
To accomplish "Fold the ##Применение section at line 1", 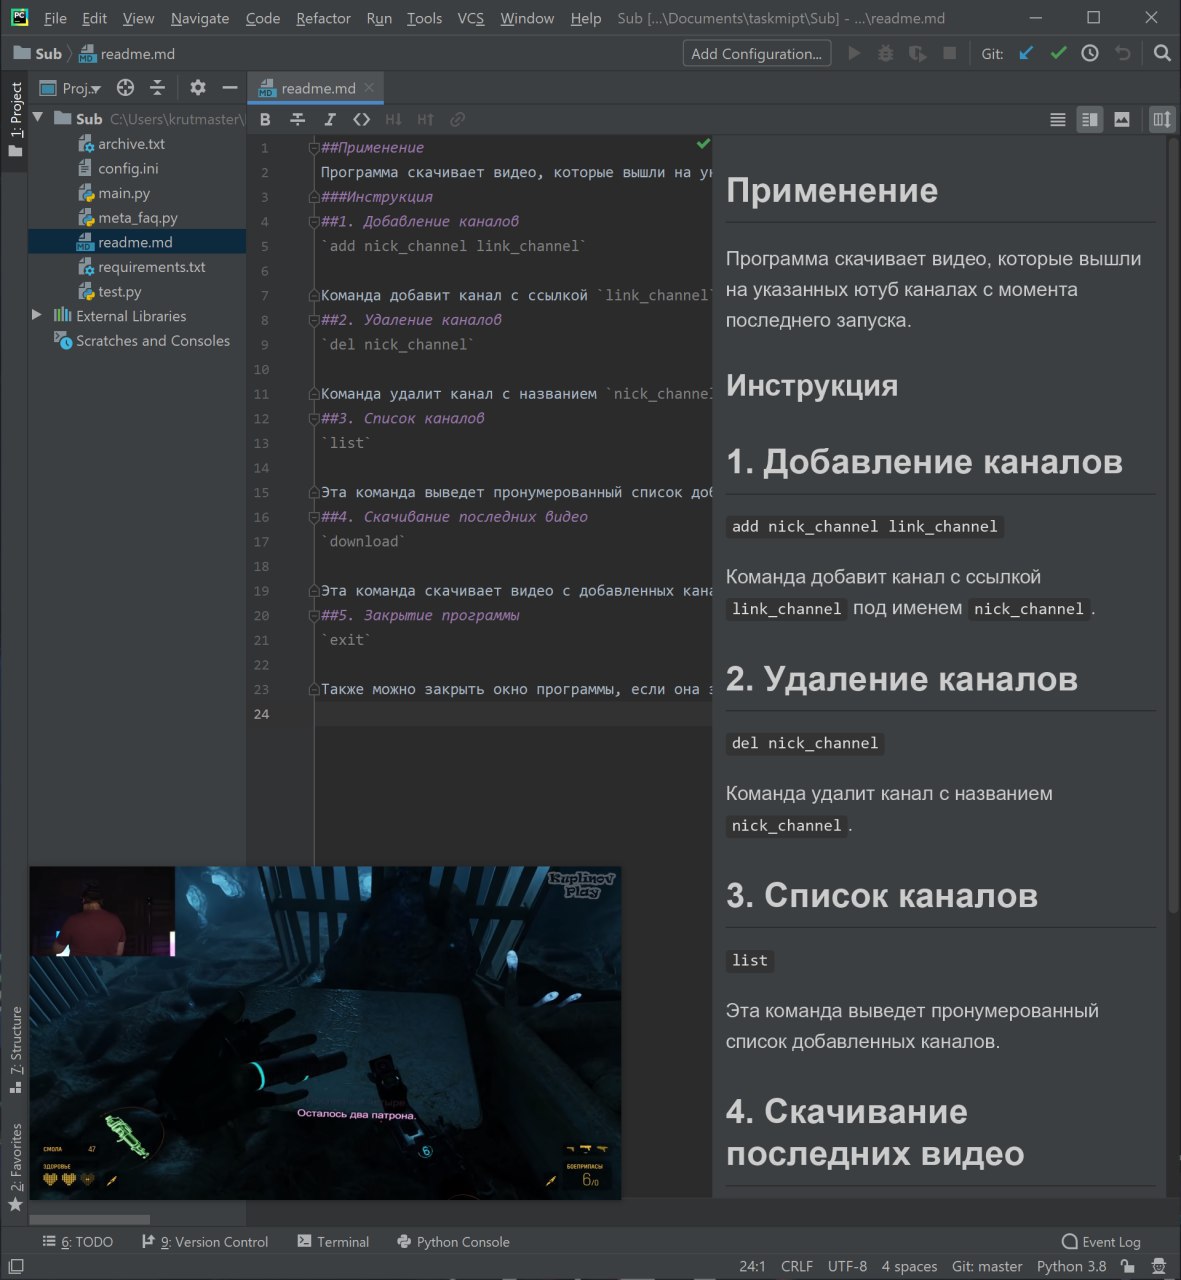I will (x=313, y=147).
